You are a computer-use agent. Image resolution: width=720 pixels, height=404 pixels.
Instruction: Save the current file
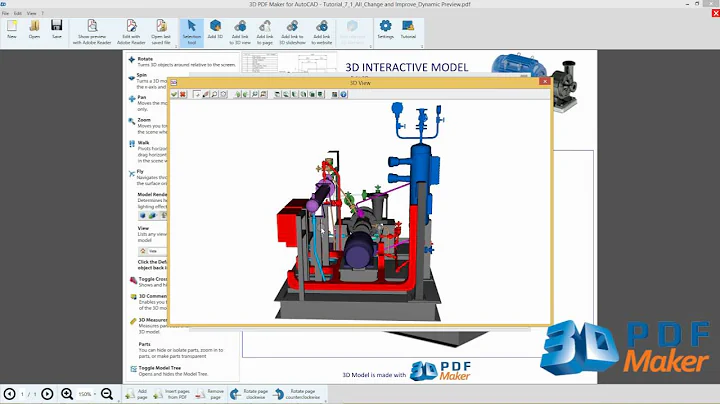(56, 30)
